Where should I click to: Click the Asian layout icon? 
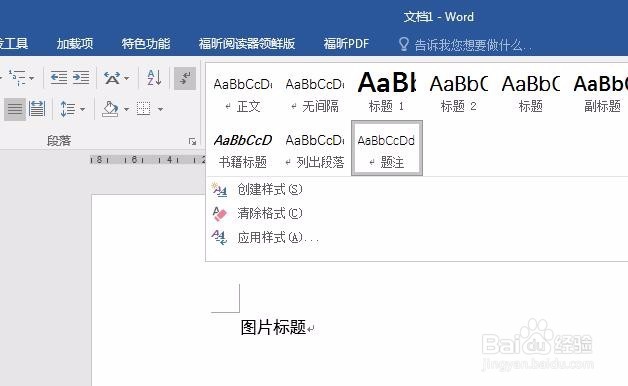click(112, 77)
